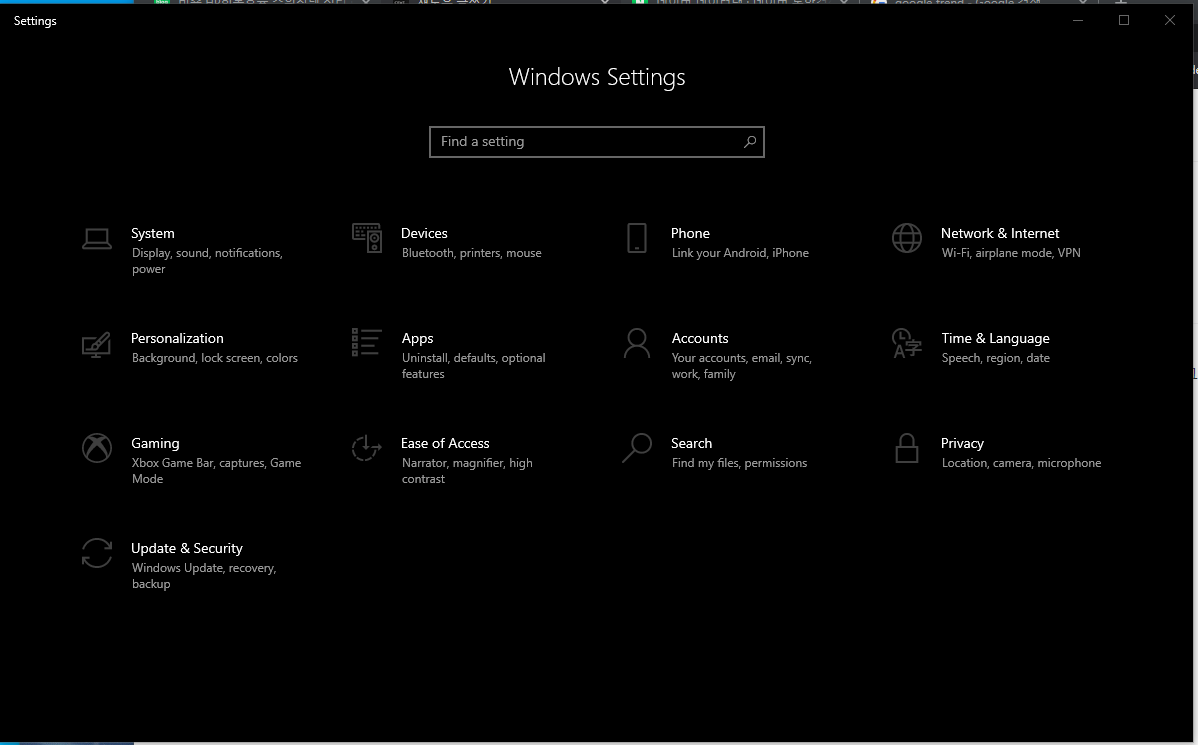
Task: Open Network & Internet settings
Action: [1000, 233]
